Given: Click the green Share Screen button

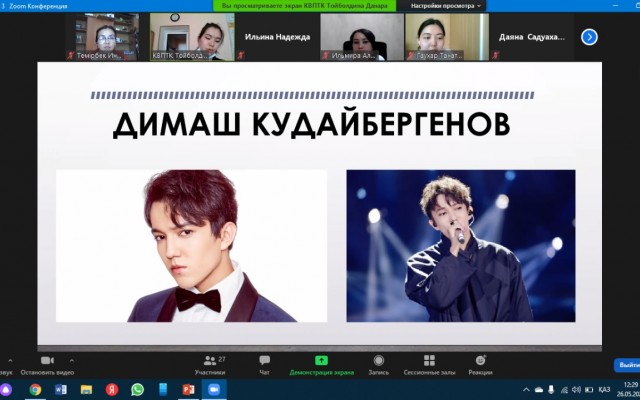Looking at the screenshot, I should tap(321, 361).
